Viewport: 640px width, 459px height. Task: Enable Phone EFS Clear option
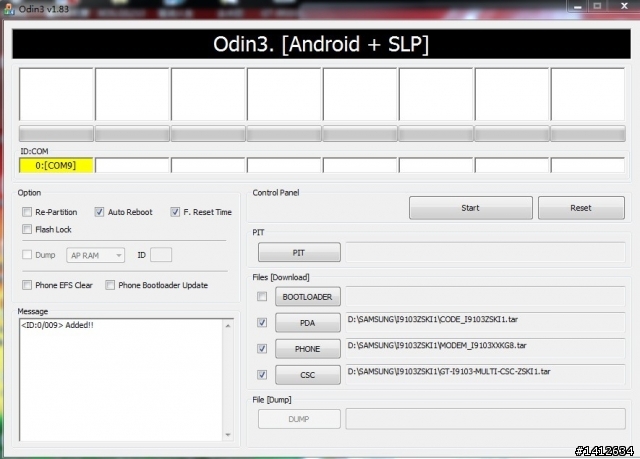[x=27, y=285]
